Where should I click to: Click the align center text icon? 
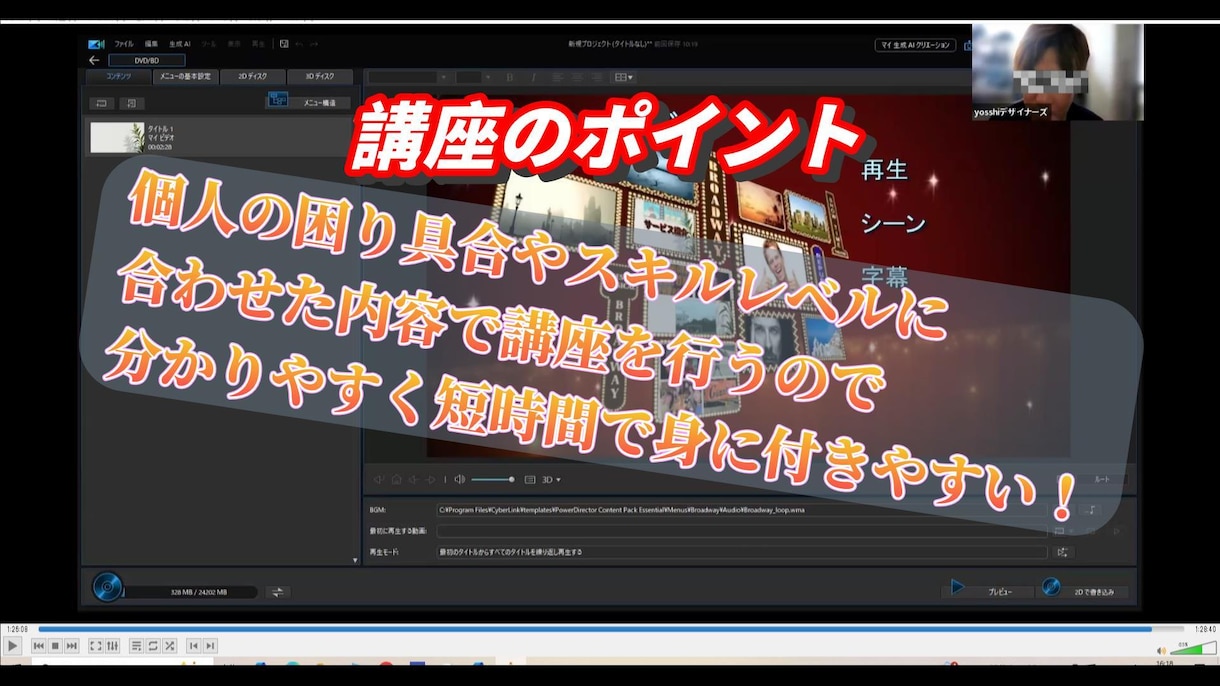coord(576,77)
